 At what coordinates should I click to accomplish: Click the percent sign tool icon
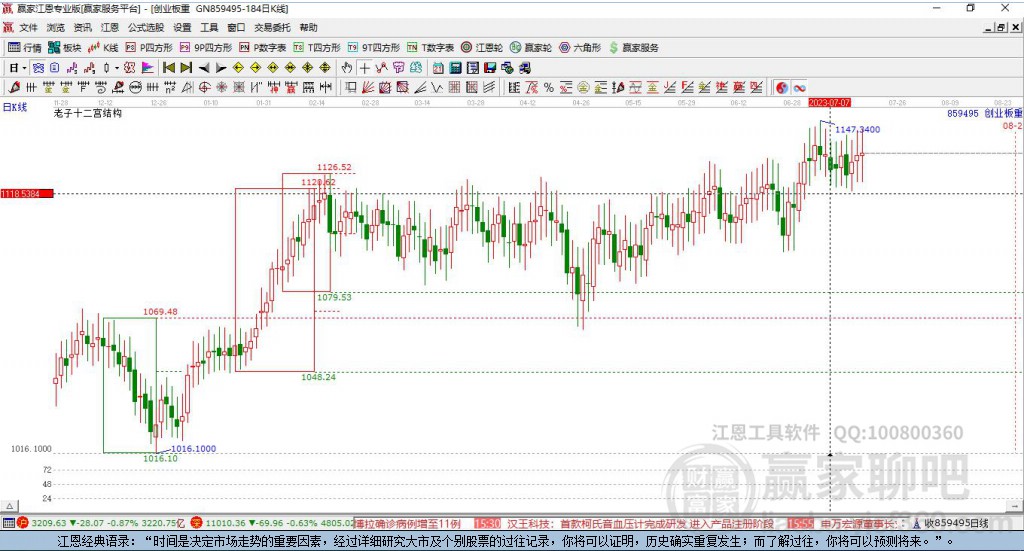click(x=549, y=87)
